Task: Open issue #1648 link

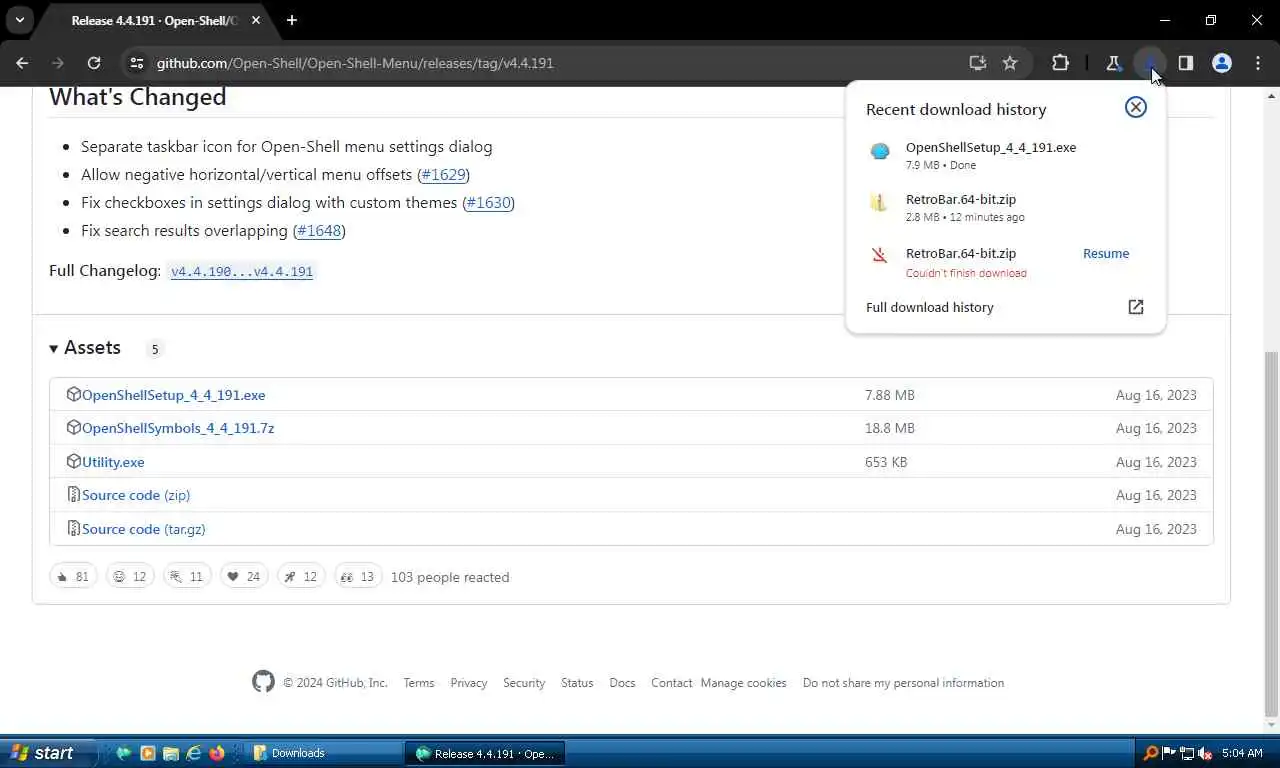Action: (x=319, y=230)
